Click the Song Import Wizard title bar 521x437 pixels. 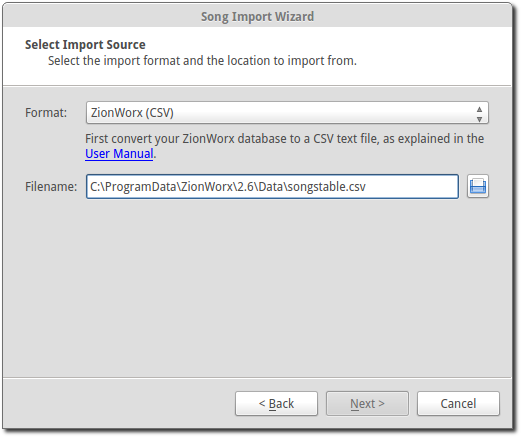pyautogui.click(x=257, y=16)
